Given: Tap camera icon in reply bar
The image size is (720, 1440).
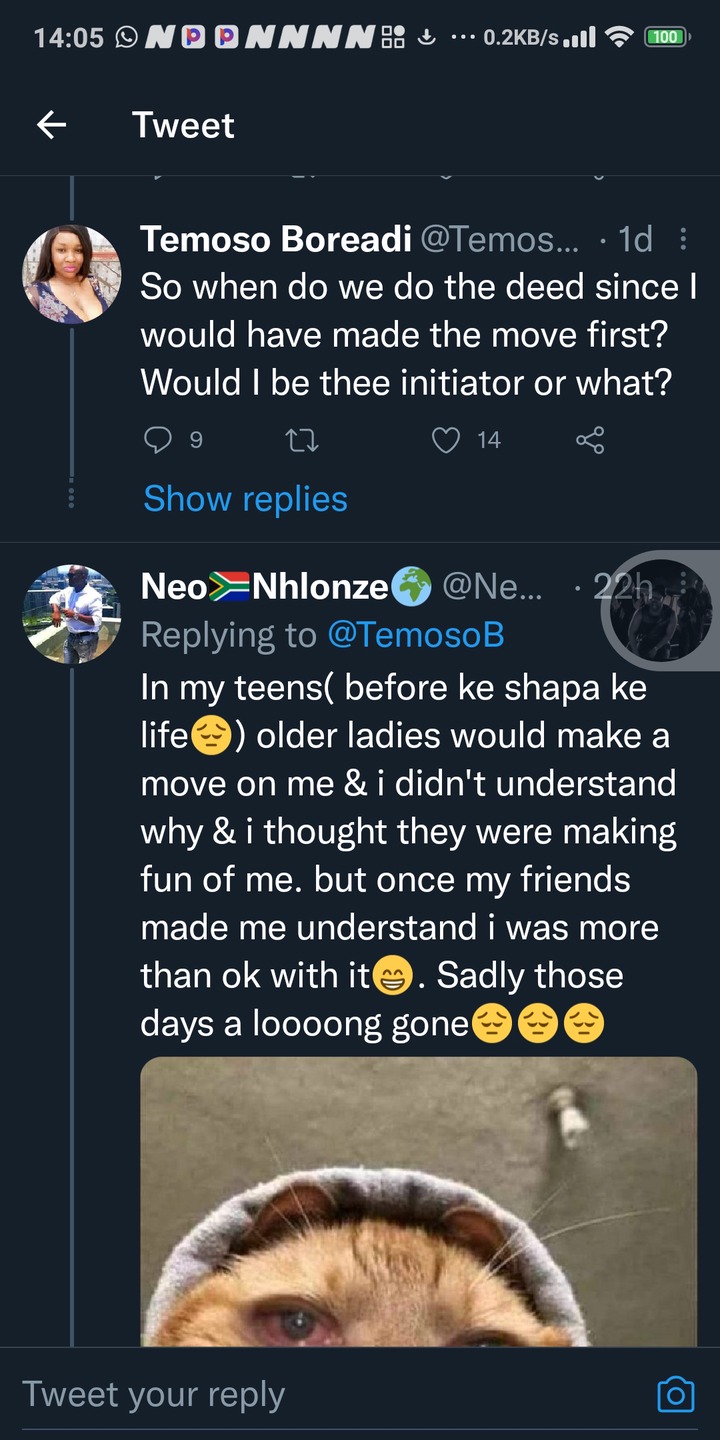Looking at the screenshot, I should tap(675, 1394).
